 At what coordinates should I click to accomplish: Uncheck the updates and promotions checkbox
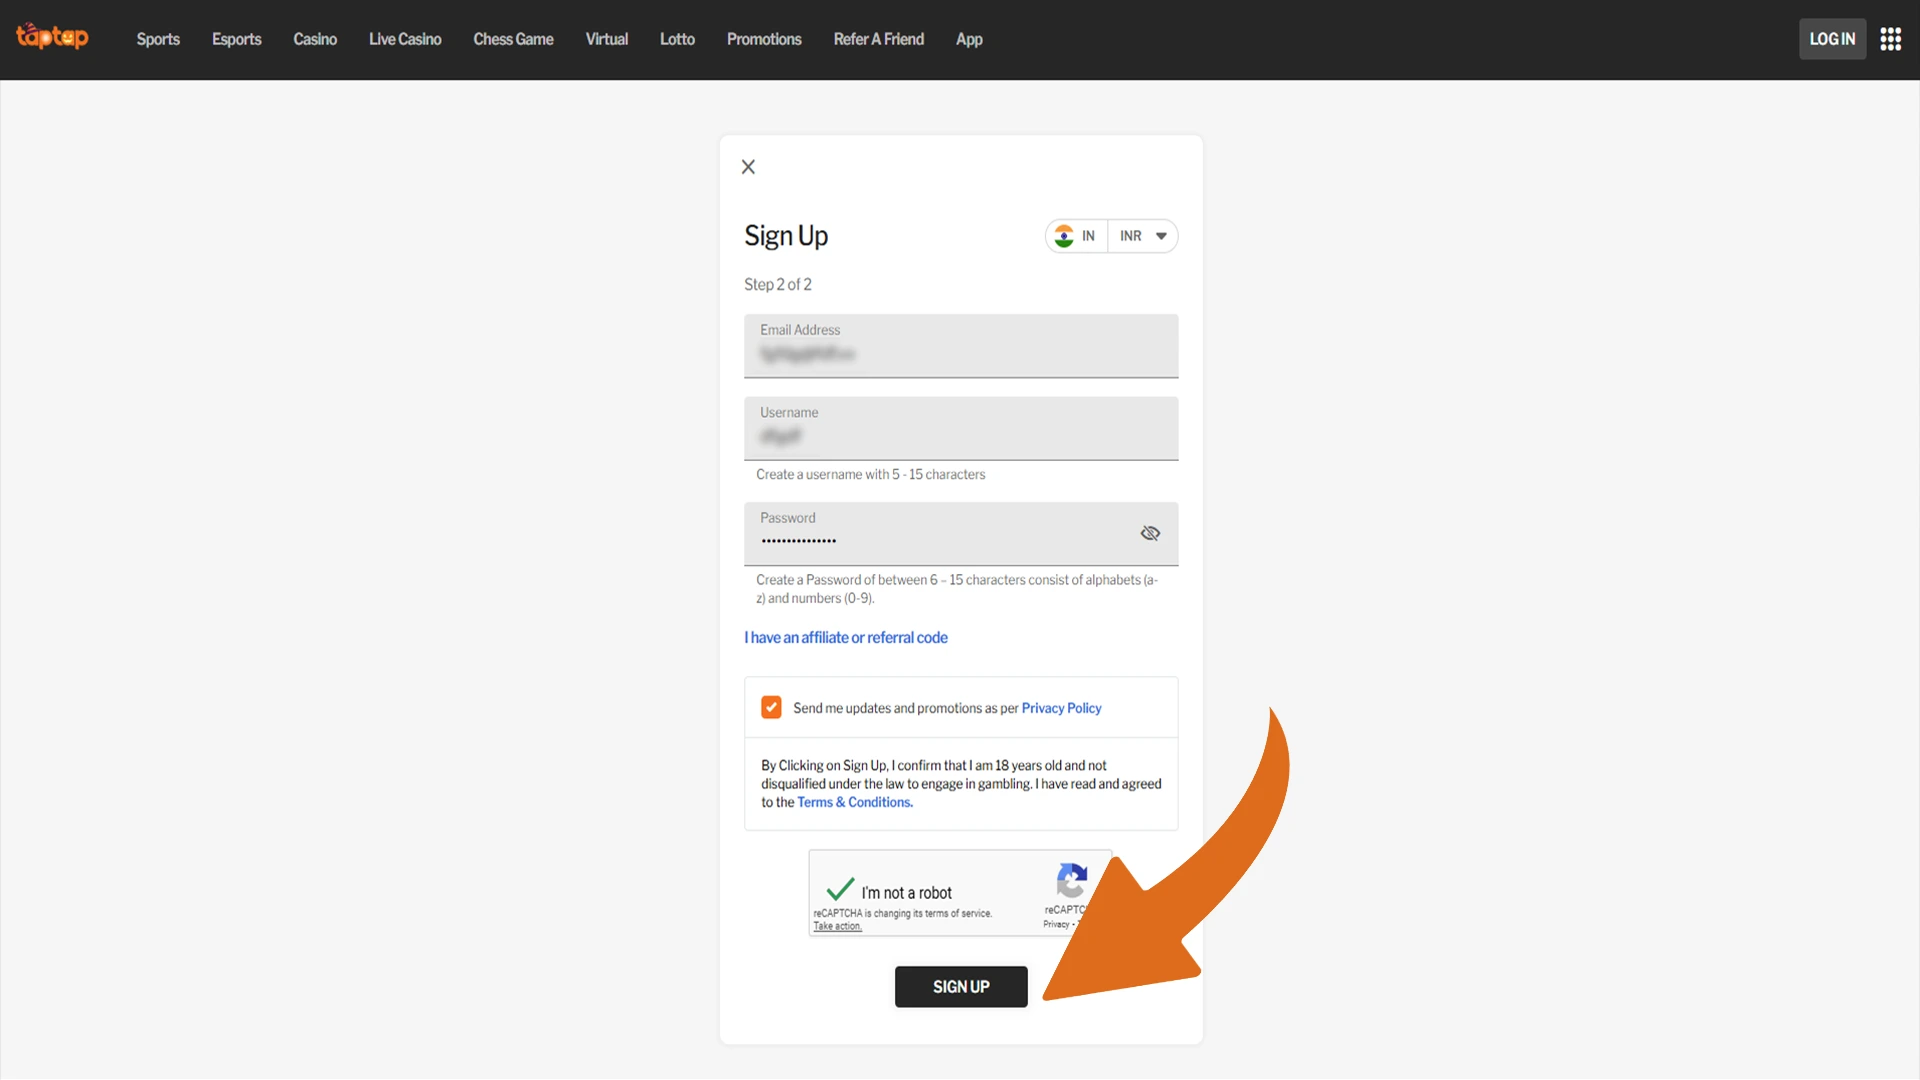click(771, 707)
